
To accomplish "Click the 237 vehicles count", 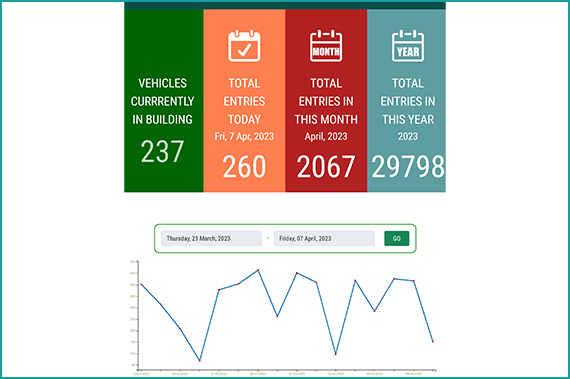I will coord(162,152).
